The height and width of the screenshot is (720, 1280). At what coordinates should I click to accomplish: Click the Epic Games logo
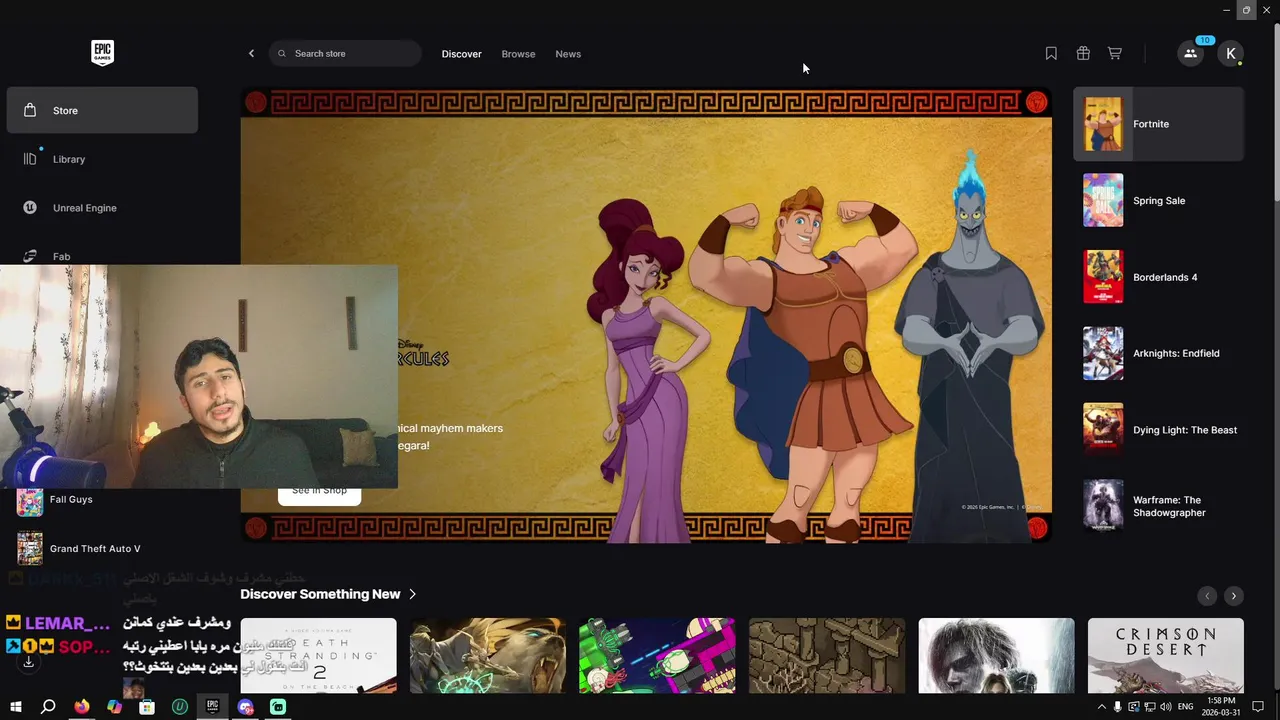[102, 53]
